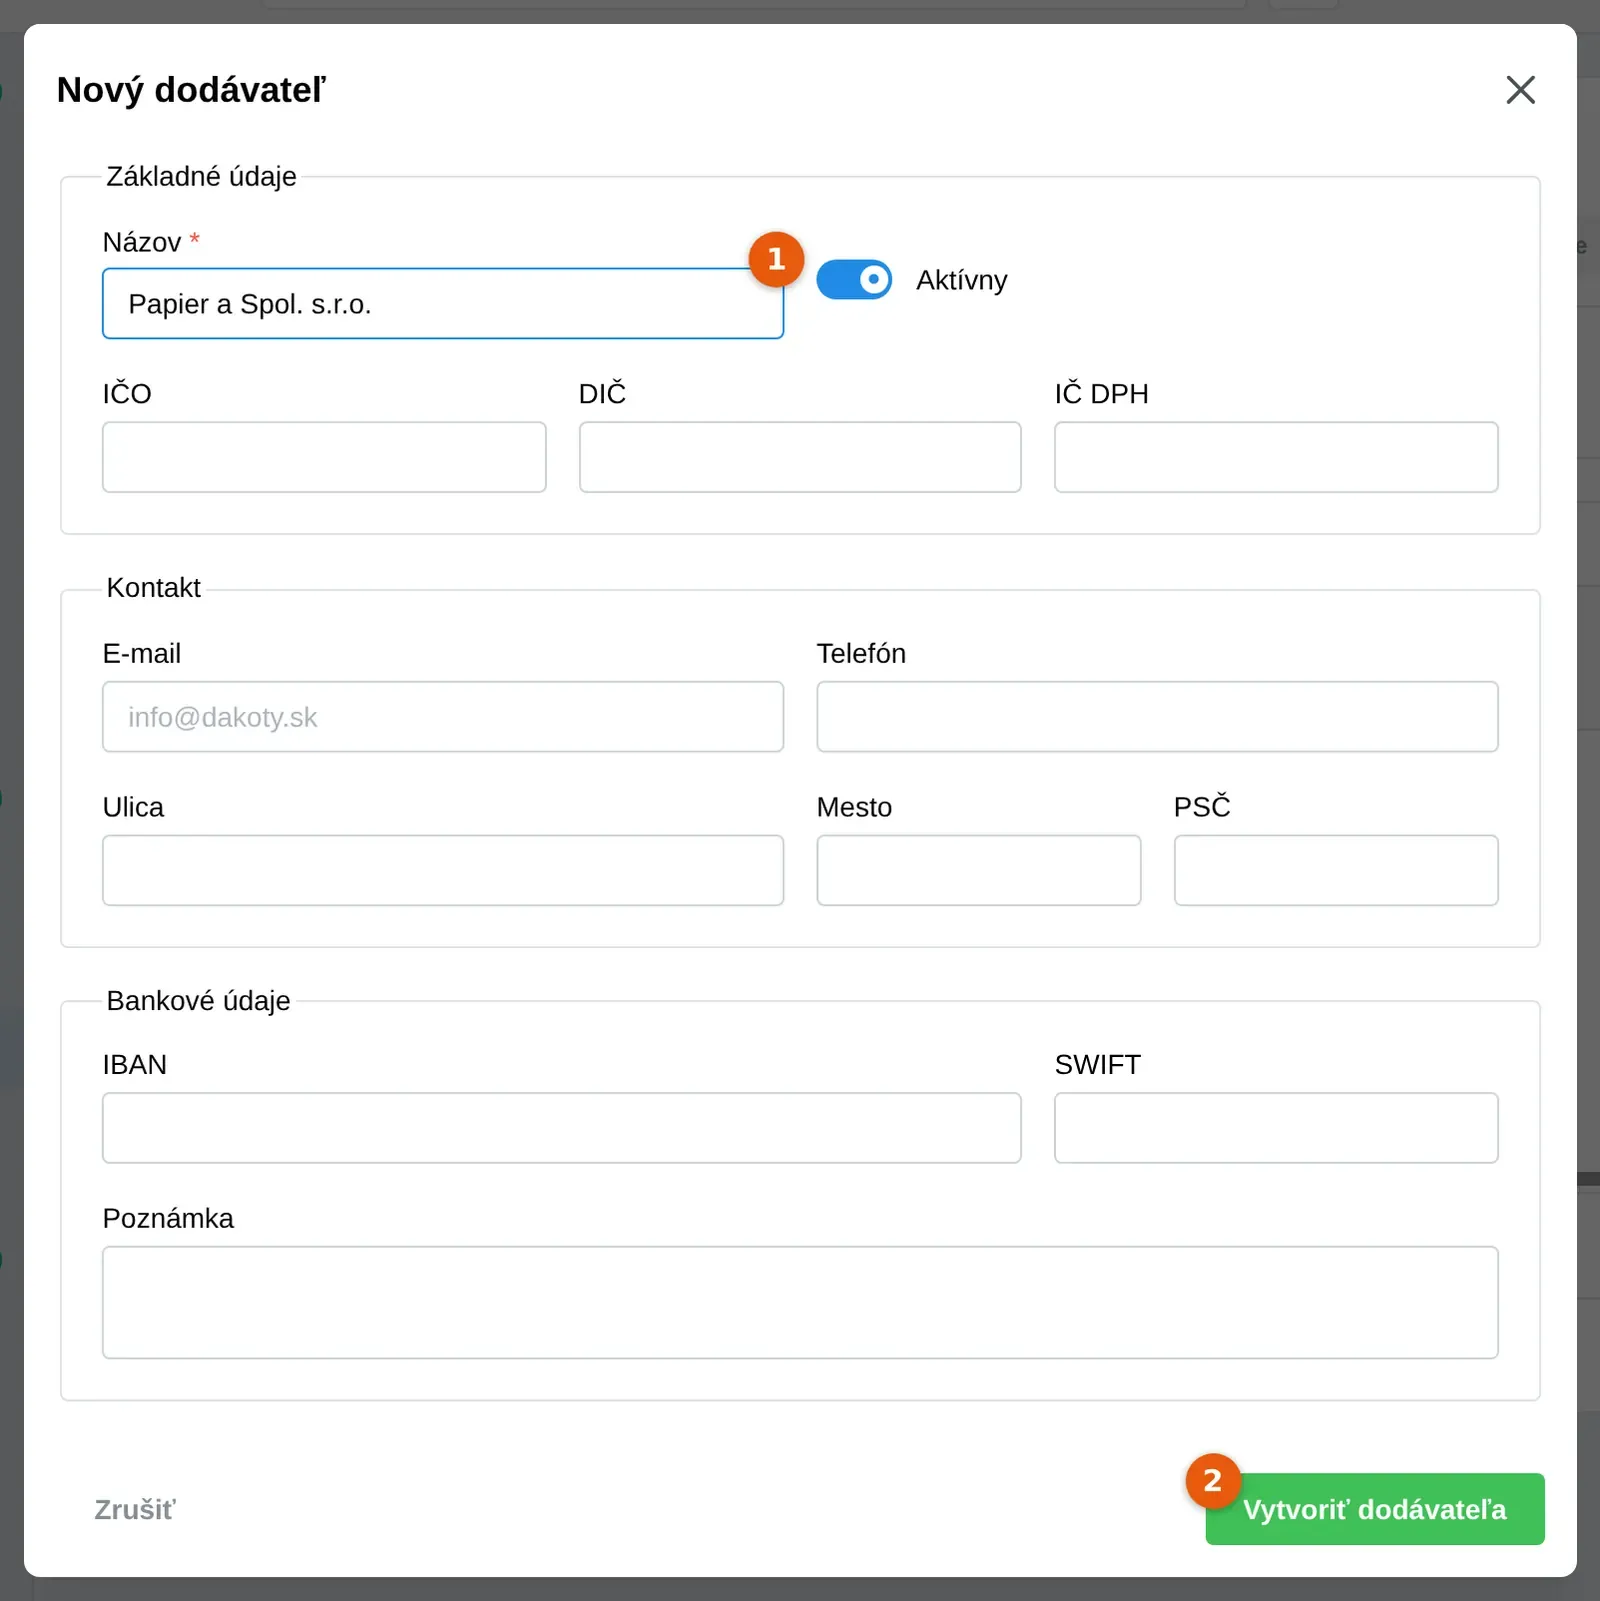This screenshot has width=1600, height=1601.
Task: Click the Aktívny label text
Action: click(962, 280)
